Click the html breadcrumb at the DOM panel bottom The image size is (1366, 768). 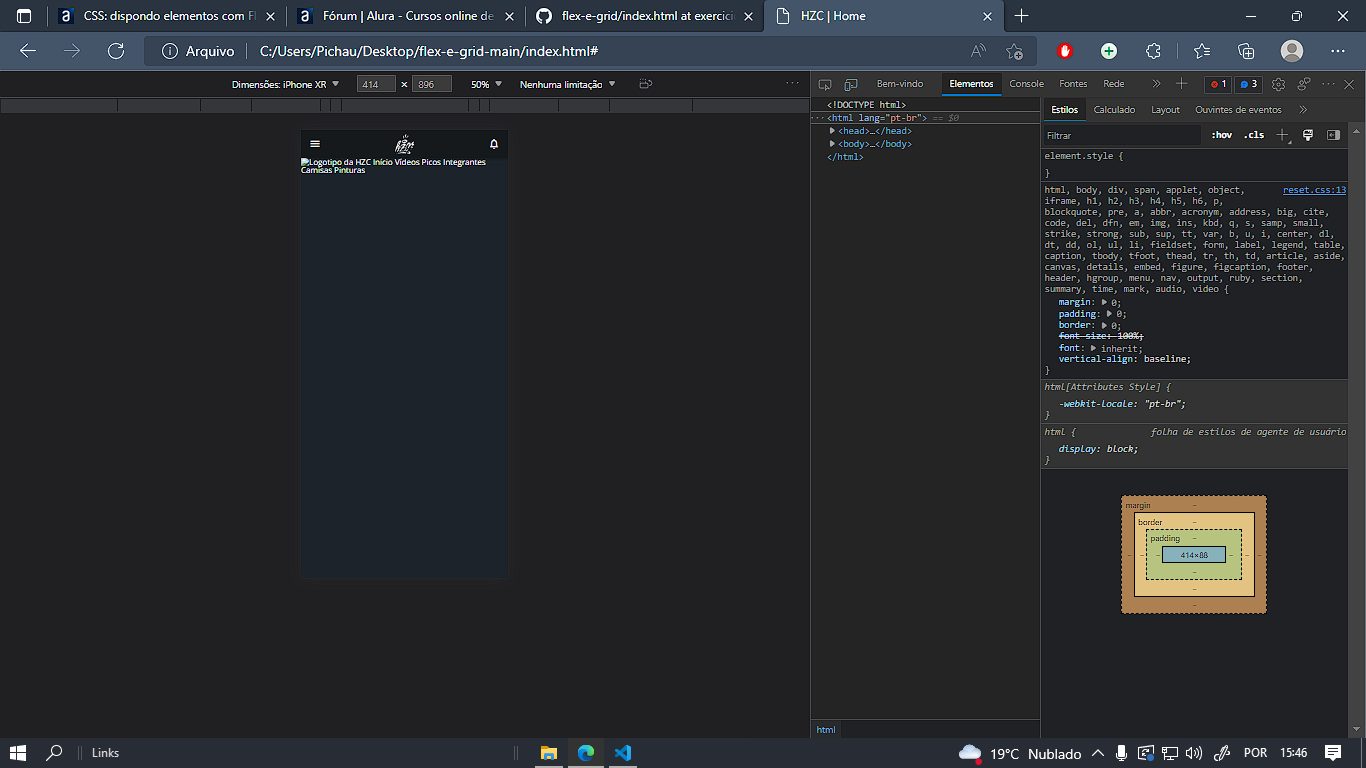(x=826, y=730)
